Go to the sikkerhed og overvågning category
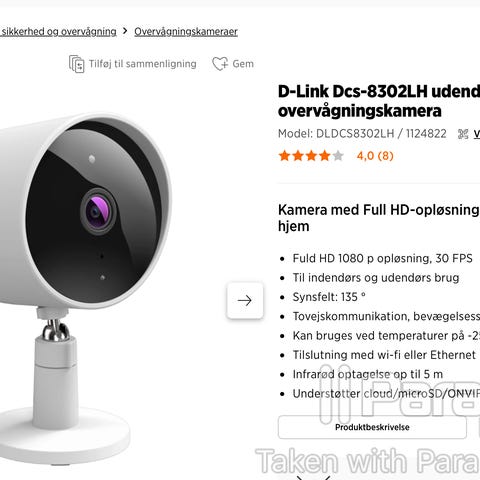 pos(58,32)
